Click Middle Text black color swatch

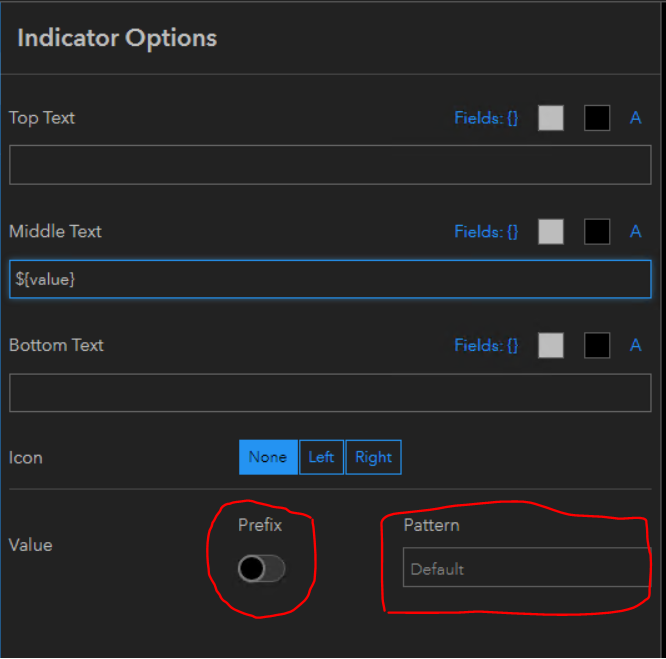click(597, 232)
